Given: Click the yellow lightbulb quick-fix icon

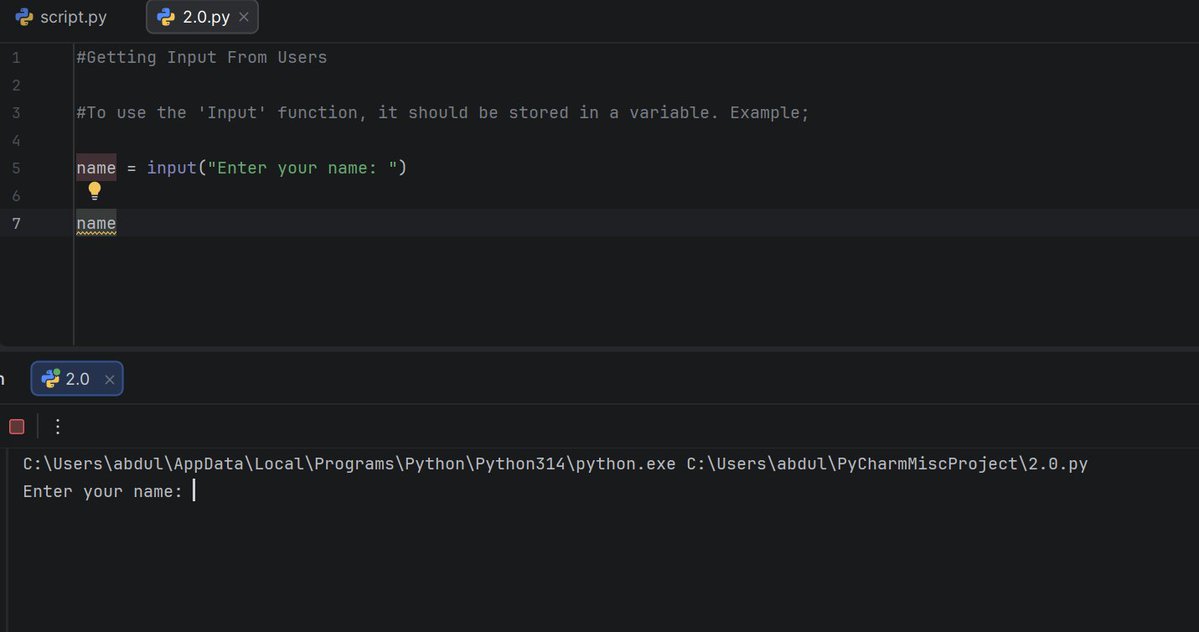Looking at the screenshot, I should pyautogui.click(x=94, y=190).
